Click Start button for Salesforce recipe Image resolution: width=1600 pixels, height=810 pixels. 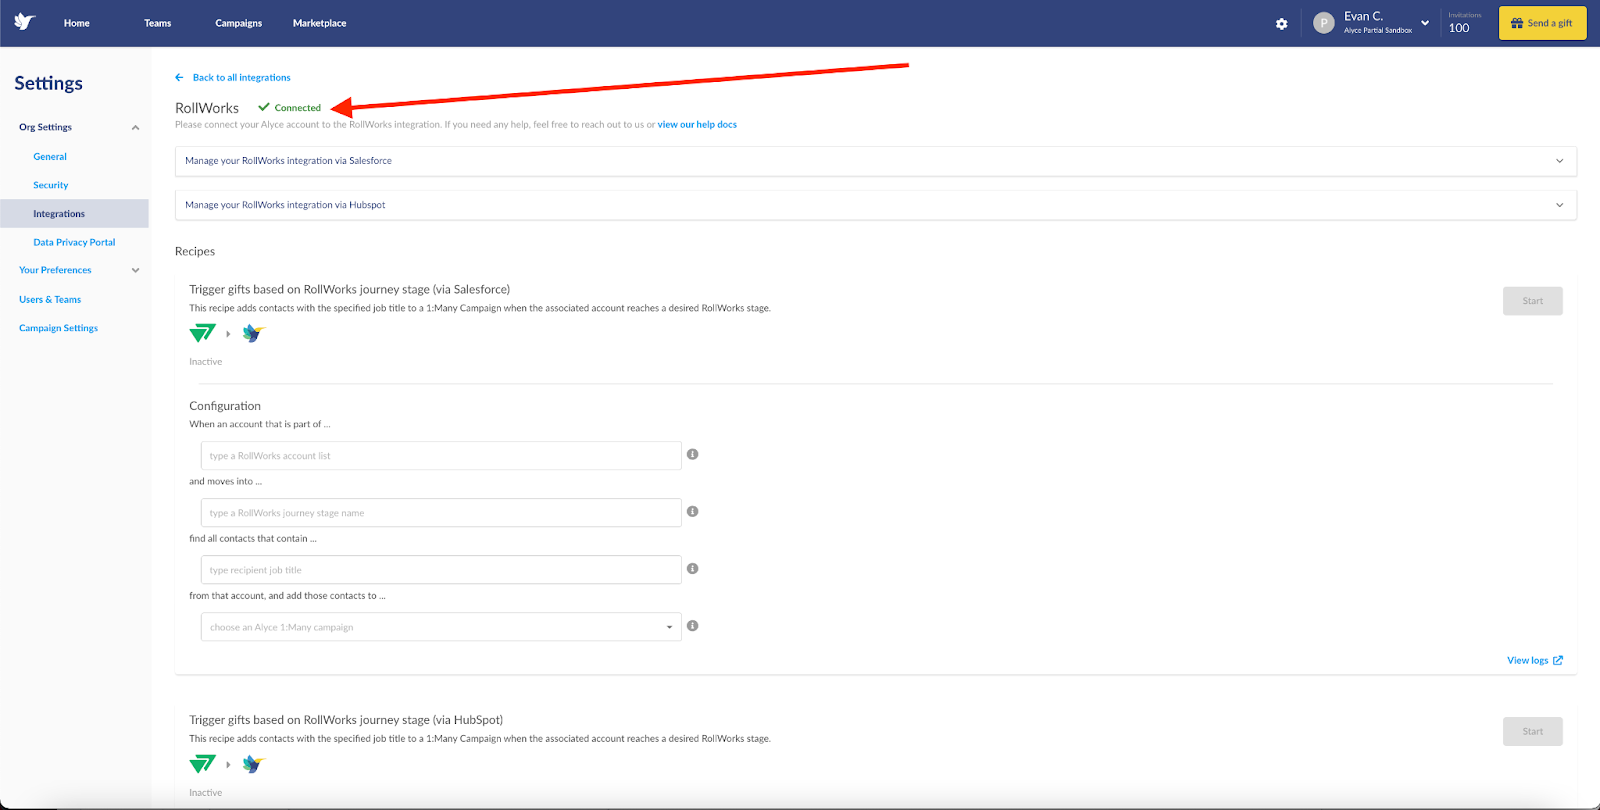1532,301
